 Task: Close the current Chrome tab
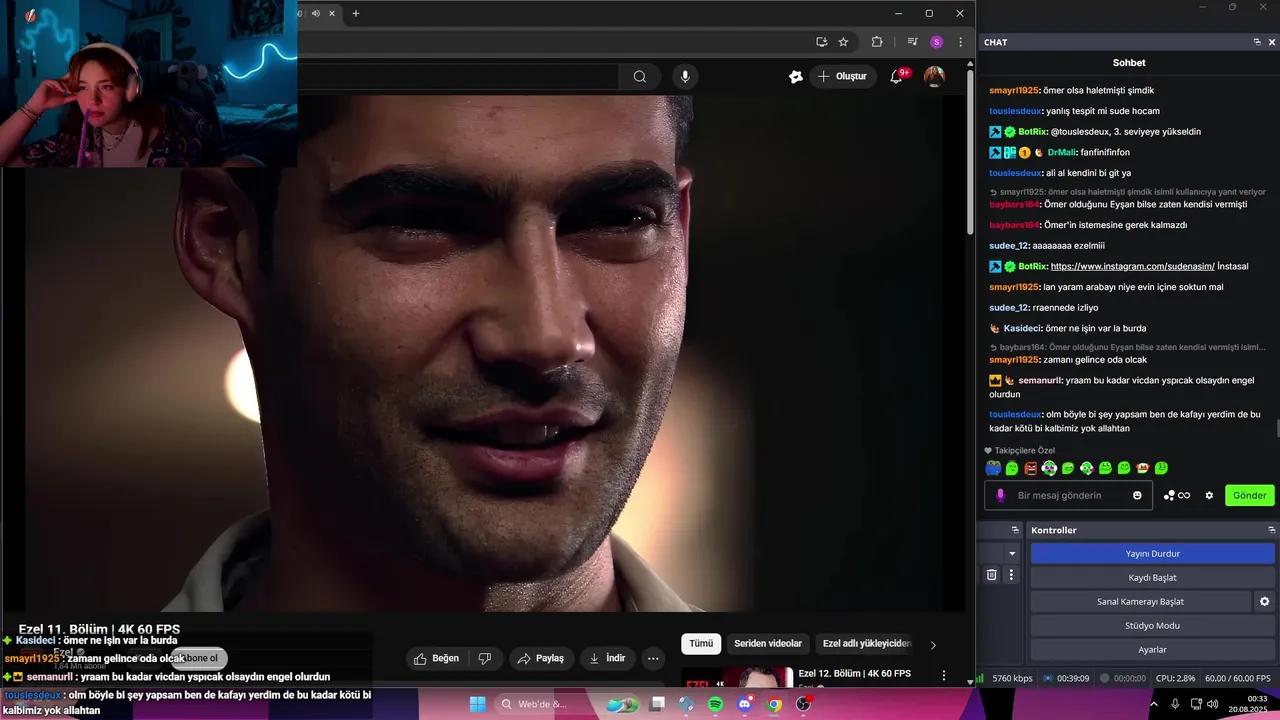point(332,13)
